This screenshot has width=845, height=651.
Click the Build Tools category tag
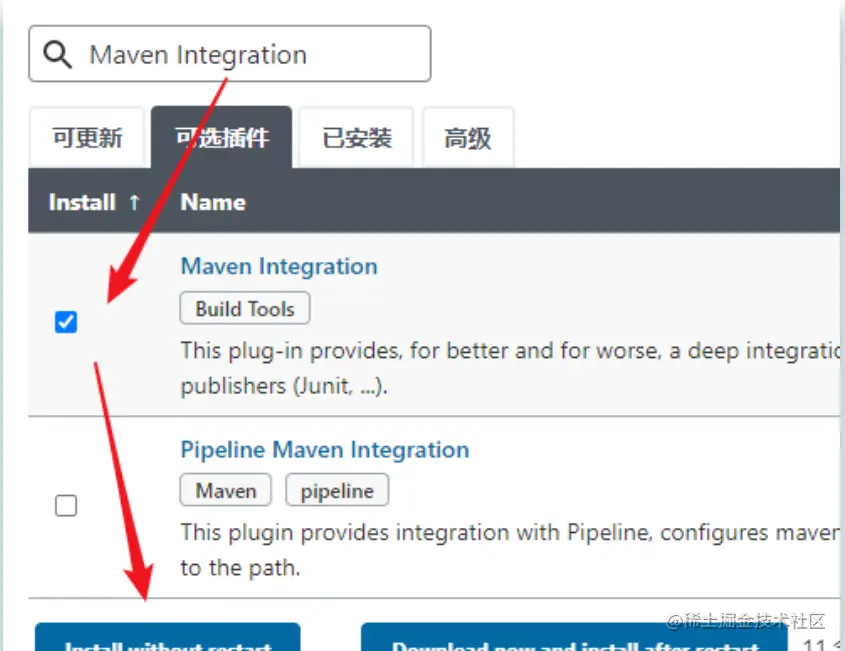245,308
